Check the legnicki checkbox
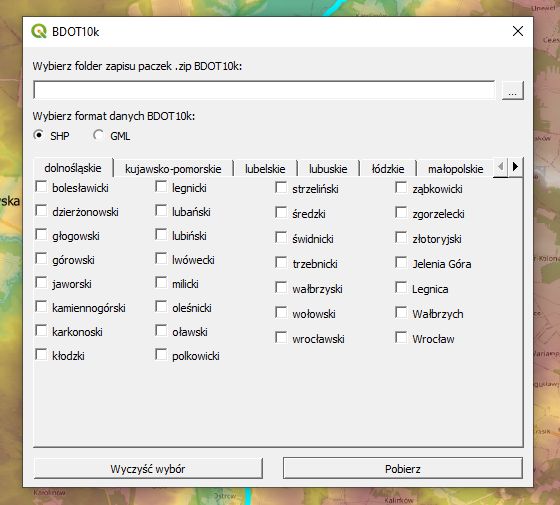The image size is (560, 505). pyautogui.click(x=161, y=186)
